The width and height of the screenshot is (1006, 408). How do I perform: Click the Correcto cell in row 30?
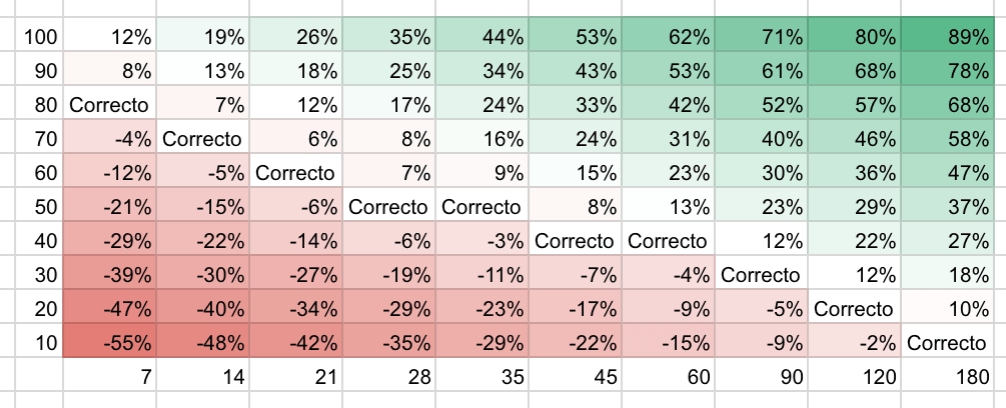point(761,274)
